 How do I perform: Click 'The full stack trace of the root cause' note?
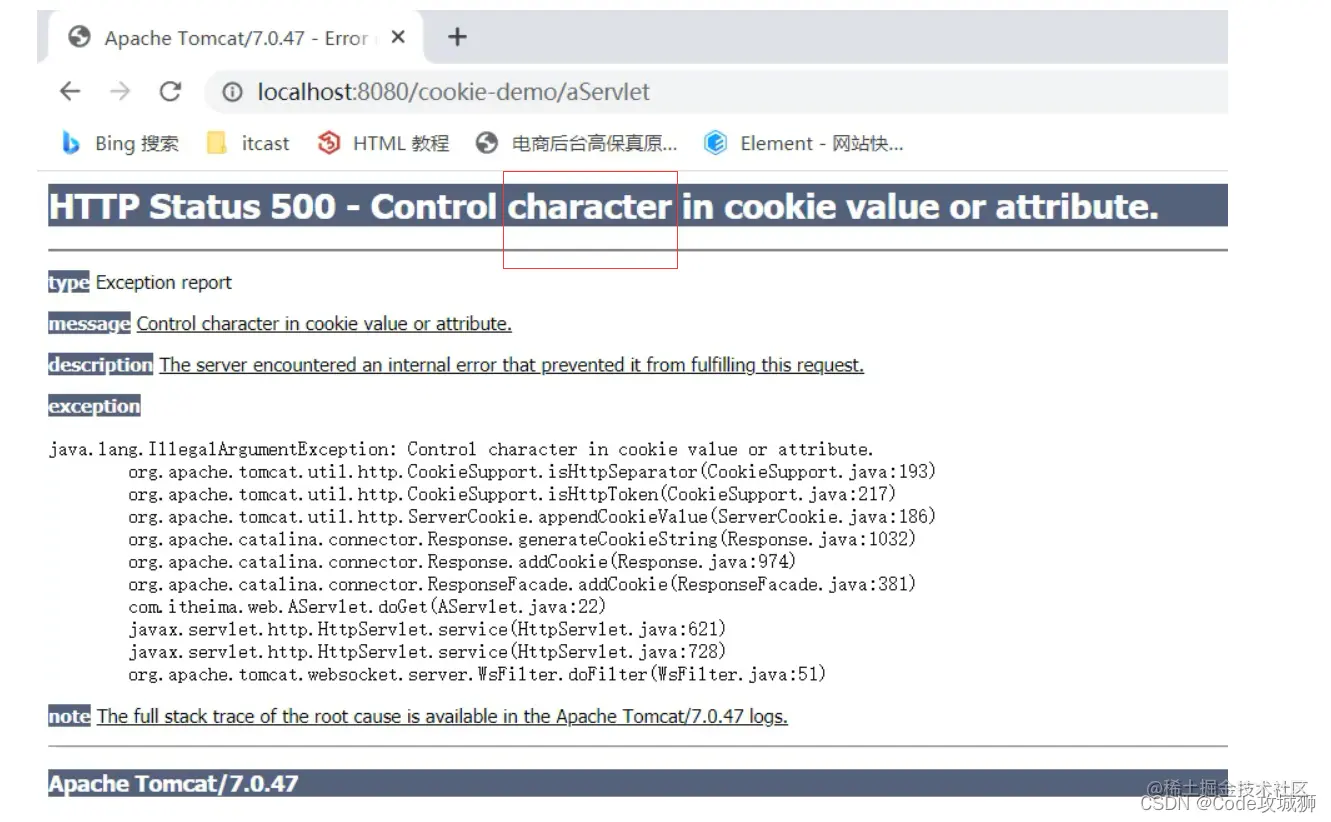coord(442,716)
